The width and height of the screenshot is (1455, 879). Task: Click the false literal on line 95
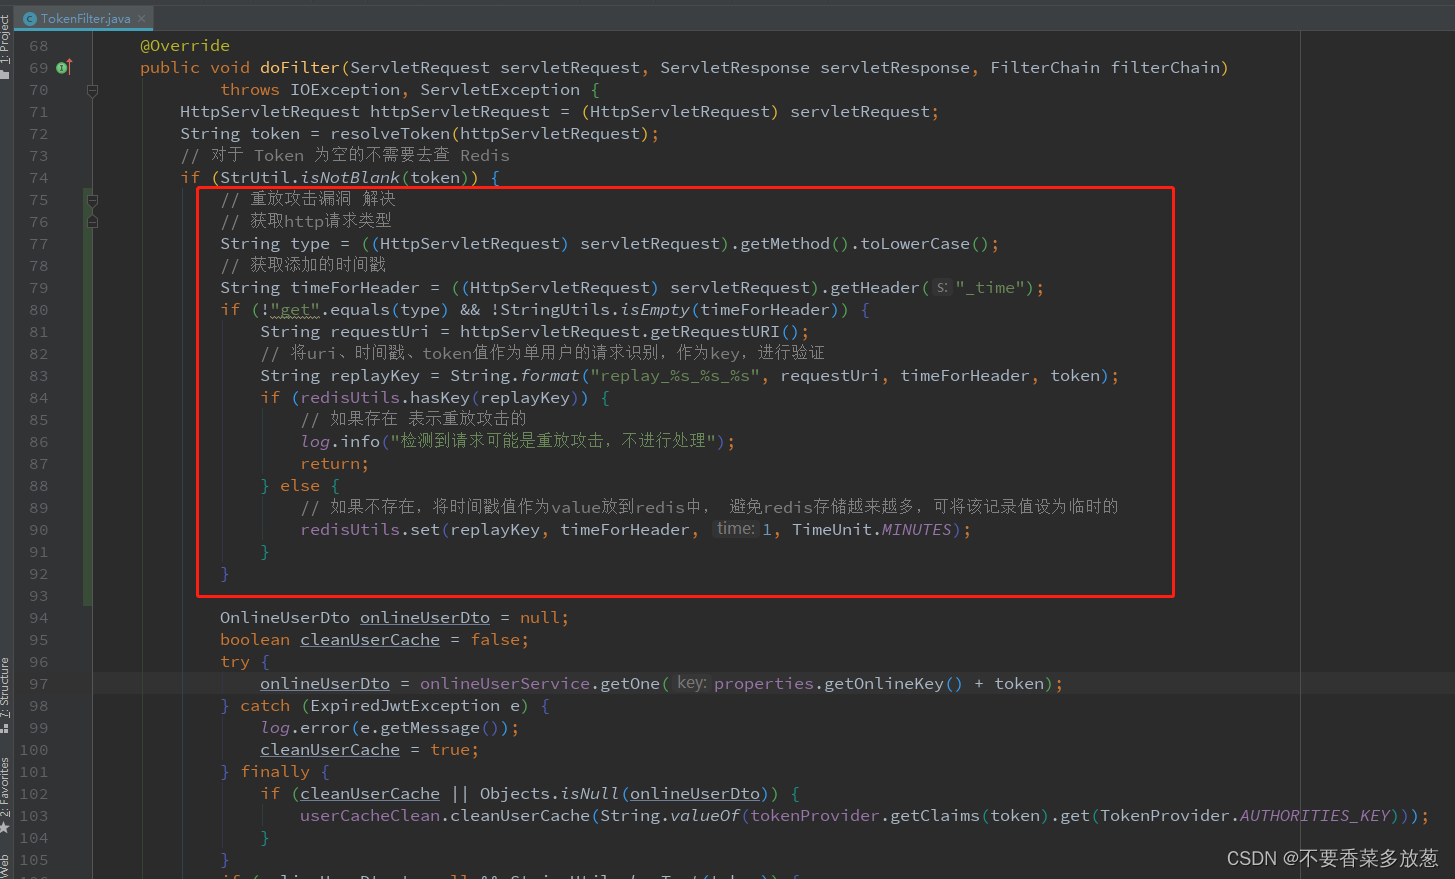pos(495,640)
